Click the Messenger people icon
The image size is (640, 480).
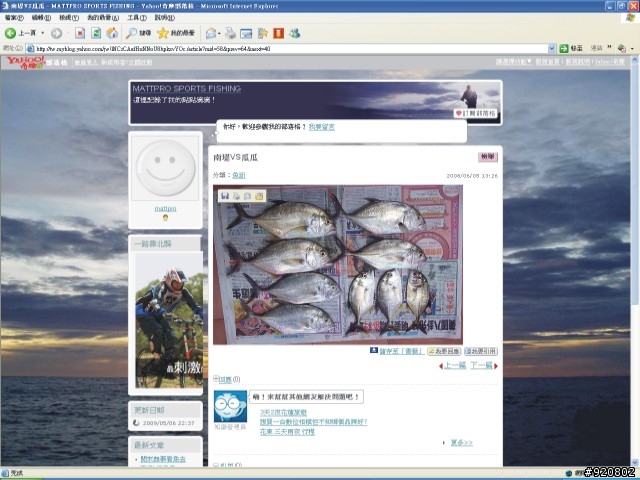(x=295, y=33)
